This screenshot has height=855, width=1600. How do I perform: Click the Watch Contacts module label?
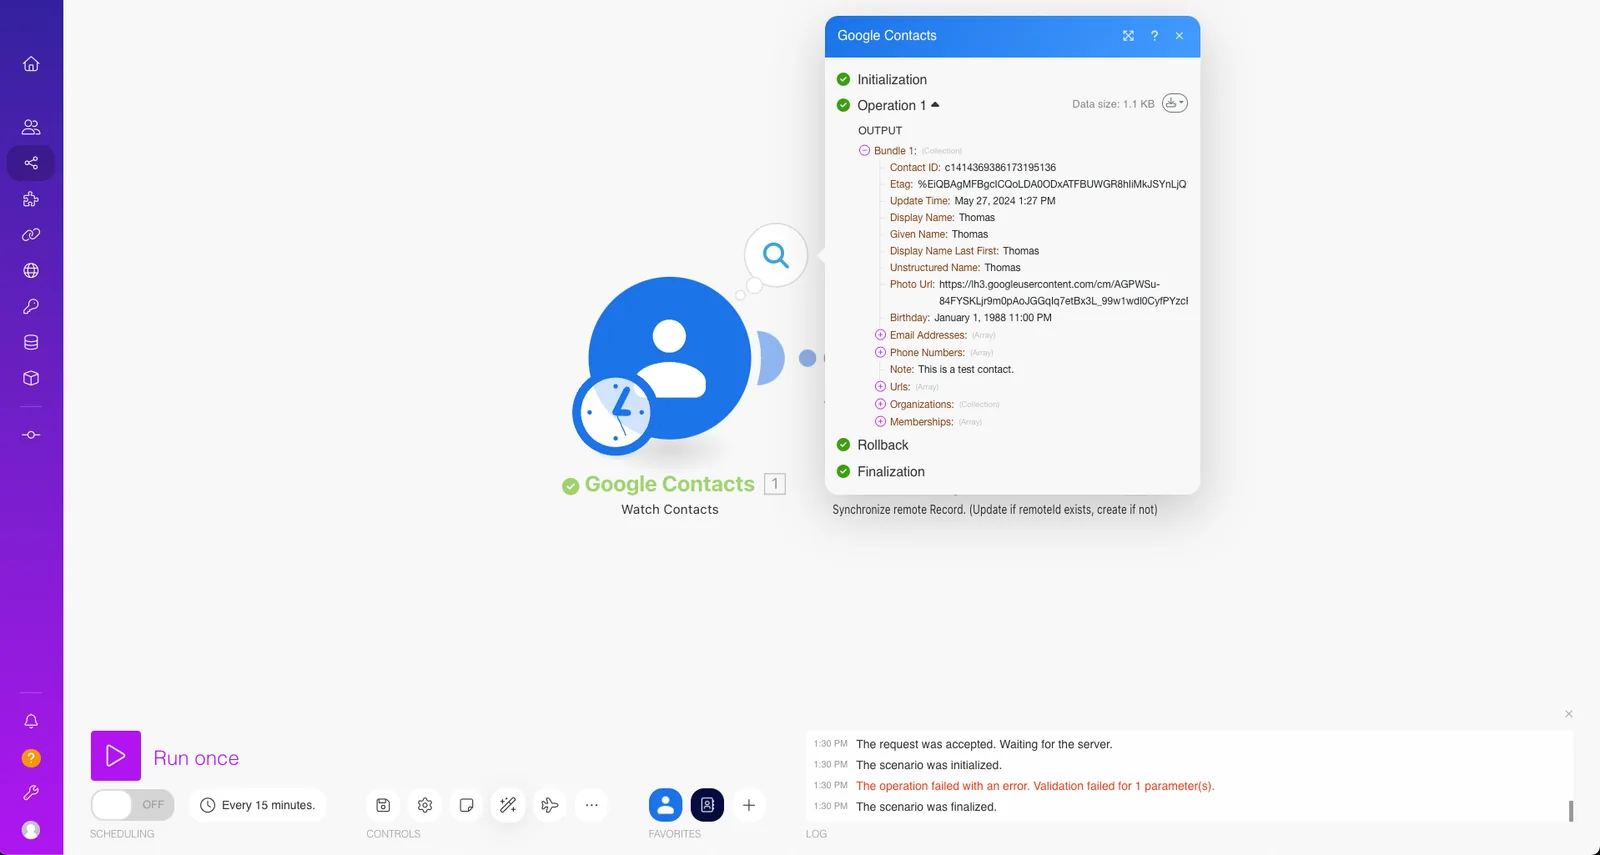tap(670, 510)
